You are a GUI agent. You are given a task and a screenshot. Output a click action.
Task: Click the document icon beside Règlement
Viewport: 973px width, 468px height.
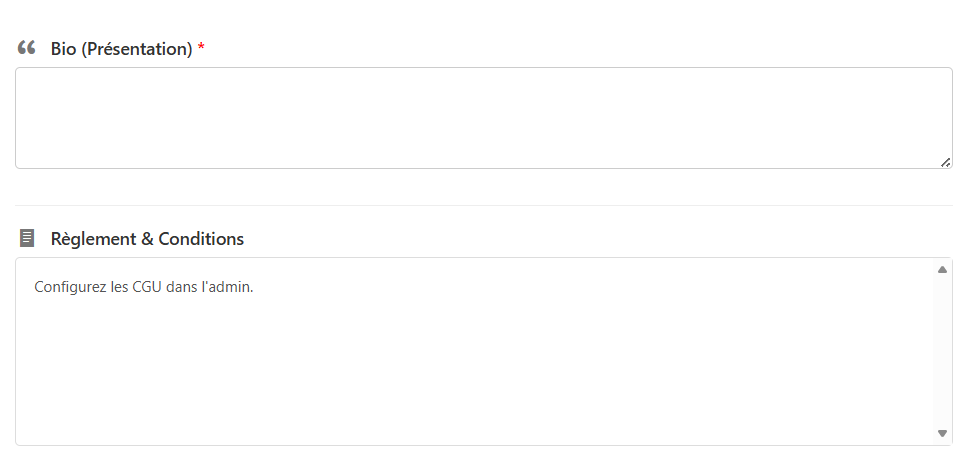[x=27, y=238]
